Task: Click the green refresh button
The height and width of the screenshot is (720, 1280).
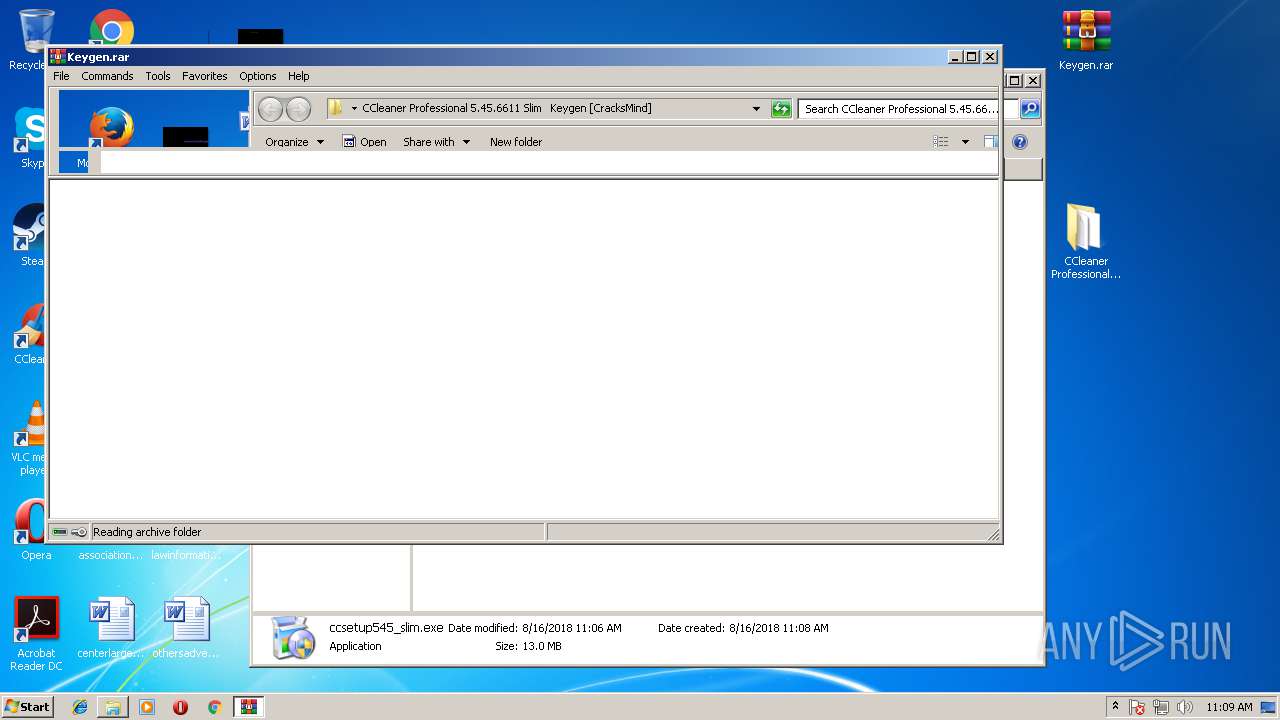Action: [x=781, y=109]
